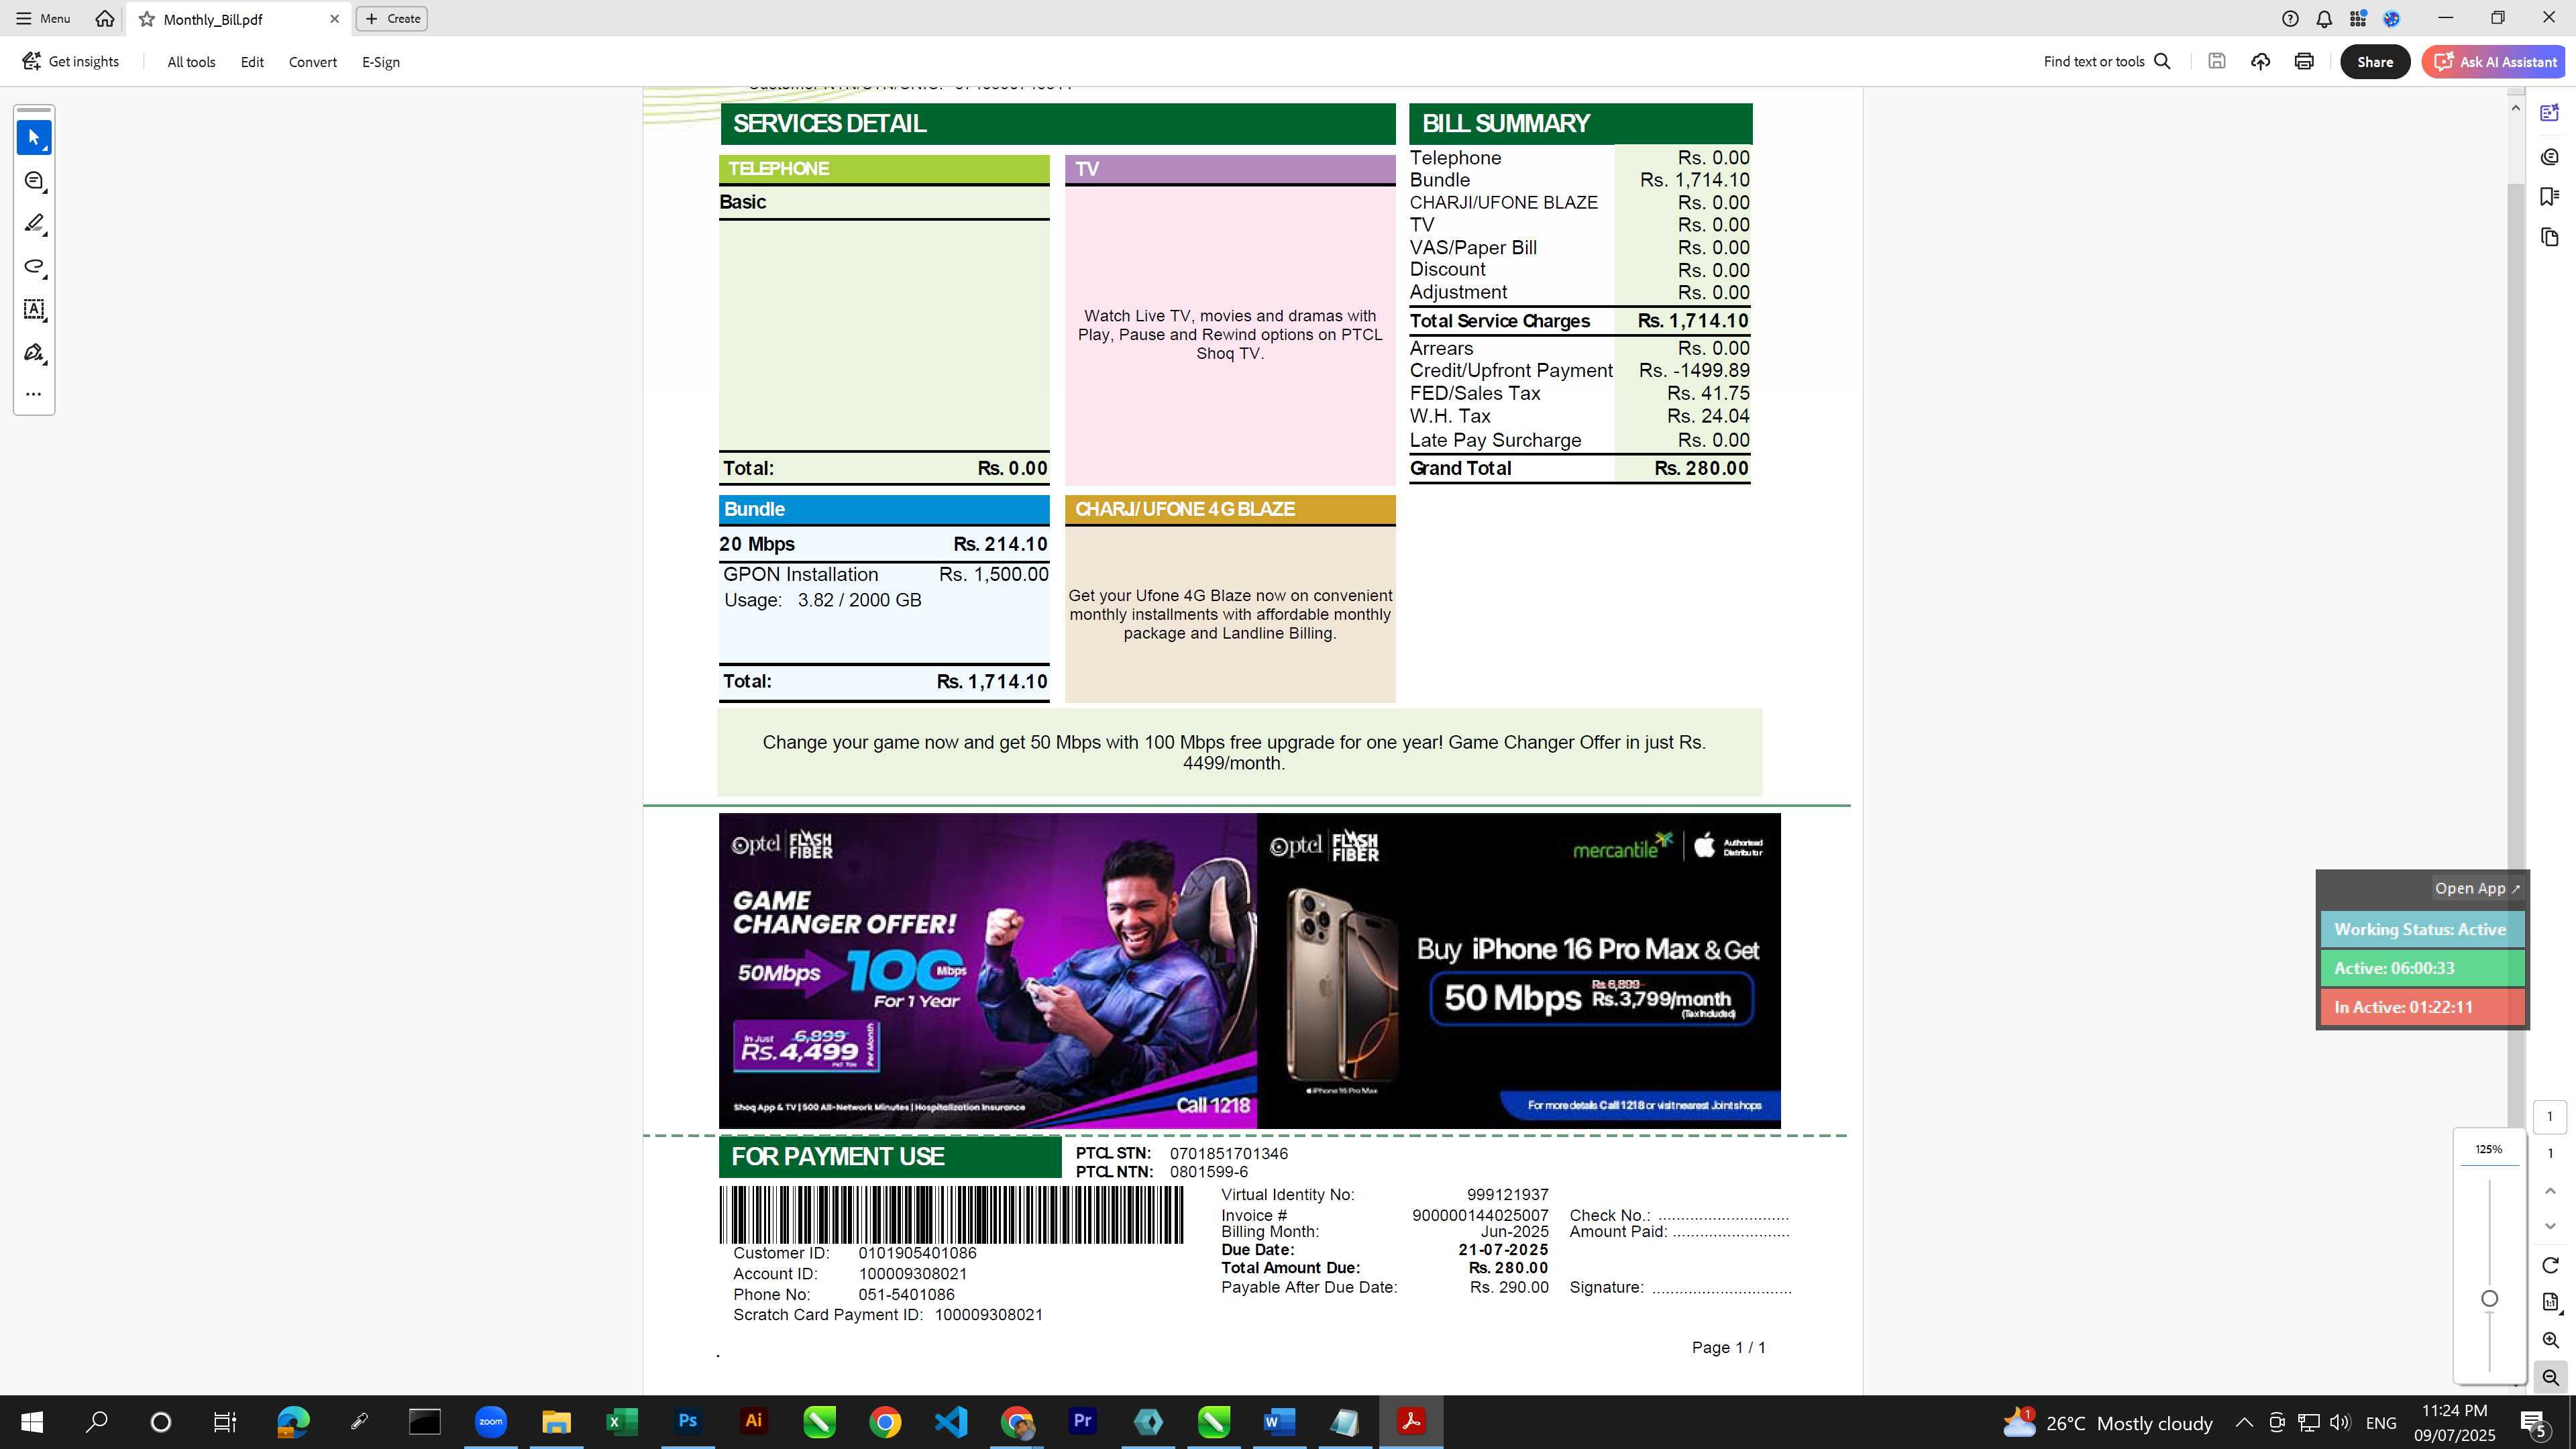Adjust the vertical zoom slider handle
This screenshot has width=2576, height=1449.
click(2490, 1299)
